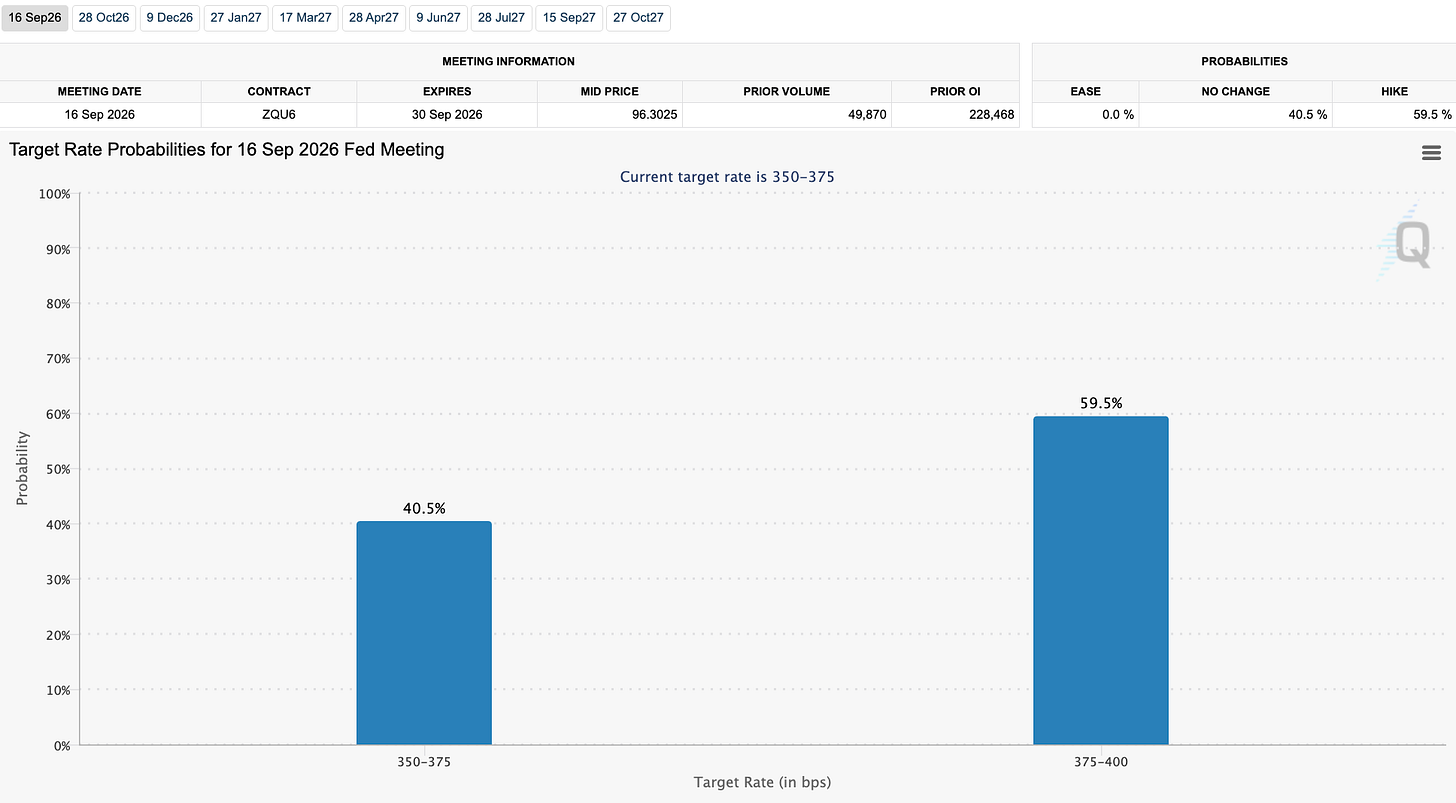Click the NO CHANGE column header
Viewport: 1456px width, 803px height.
1236,91
